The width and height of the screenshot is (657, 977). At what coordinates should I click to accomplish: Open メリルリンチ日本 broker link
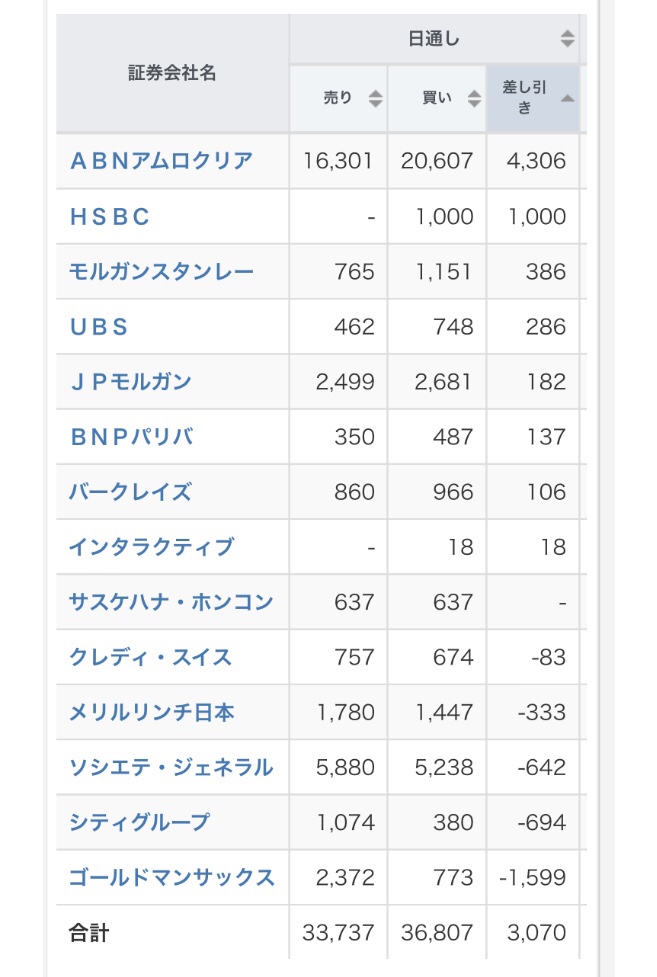click(x=151, y=712)
